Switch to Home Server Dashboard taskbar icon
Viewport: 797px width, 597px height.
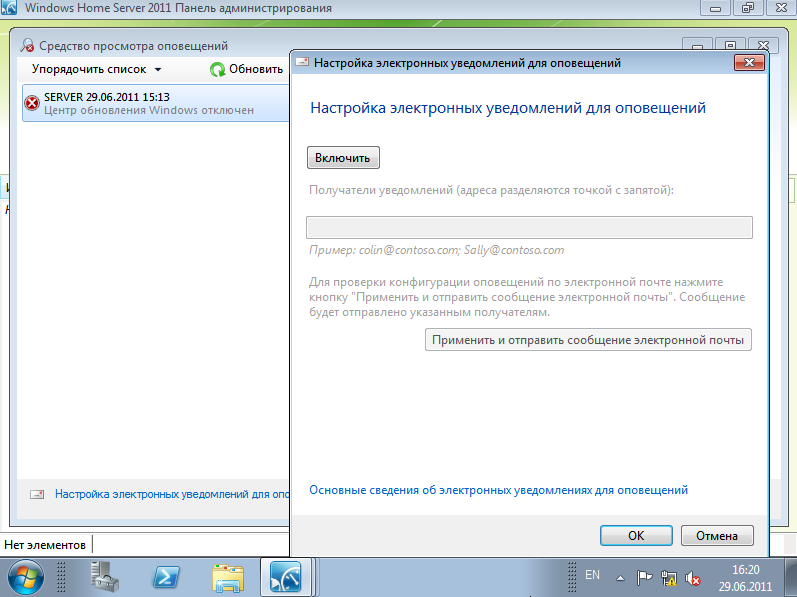pyautogui.click(x=286, y=577)
